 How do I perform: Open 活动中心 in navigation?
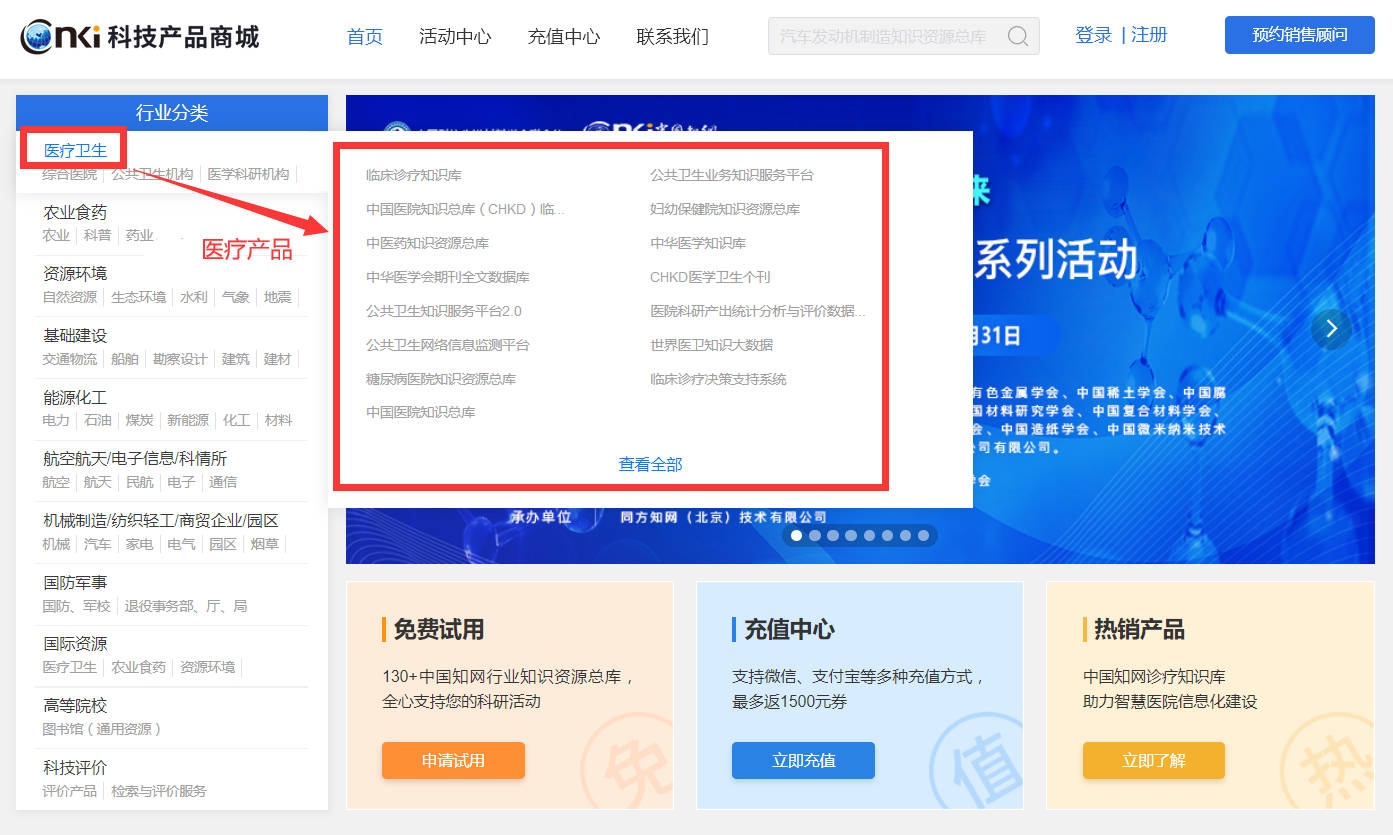point(455,37)
